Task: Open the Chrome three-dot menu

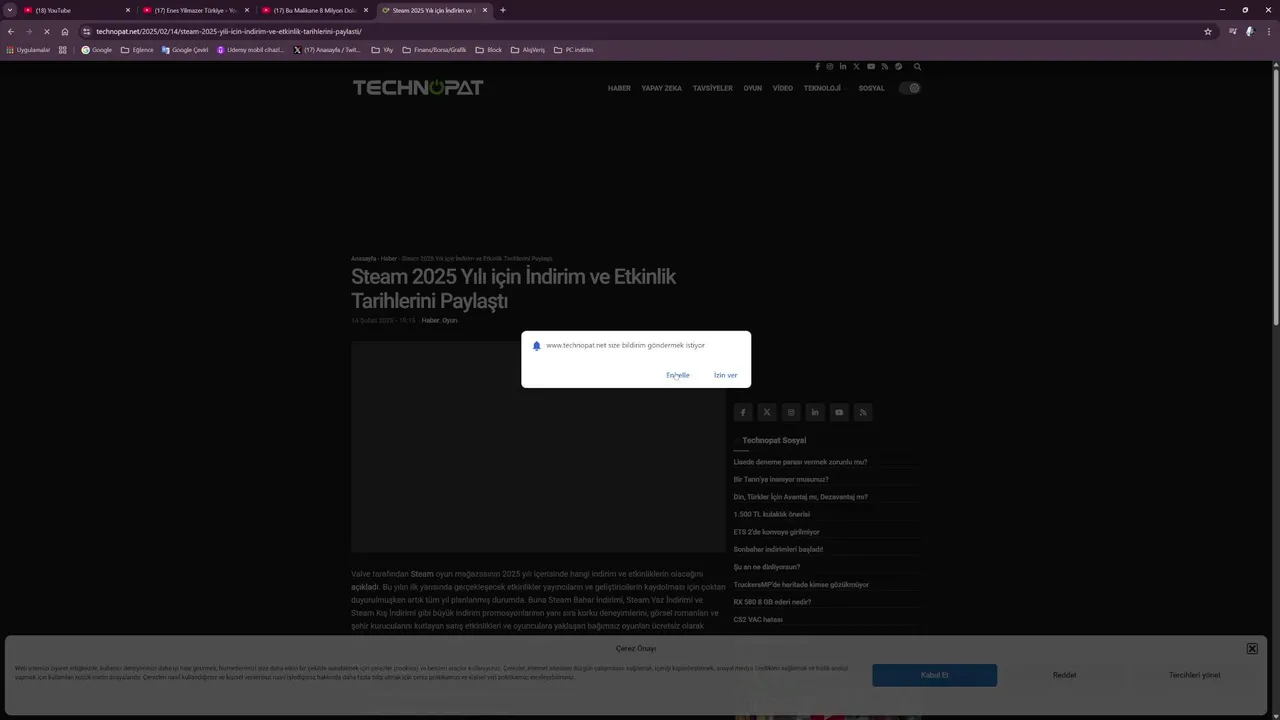Action: (1268, 31)
